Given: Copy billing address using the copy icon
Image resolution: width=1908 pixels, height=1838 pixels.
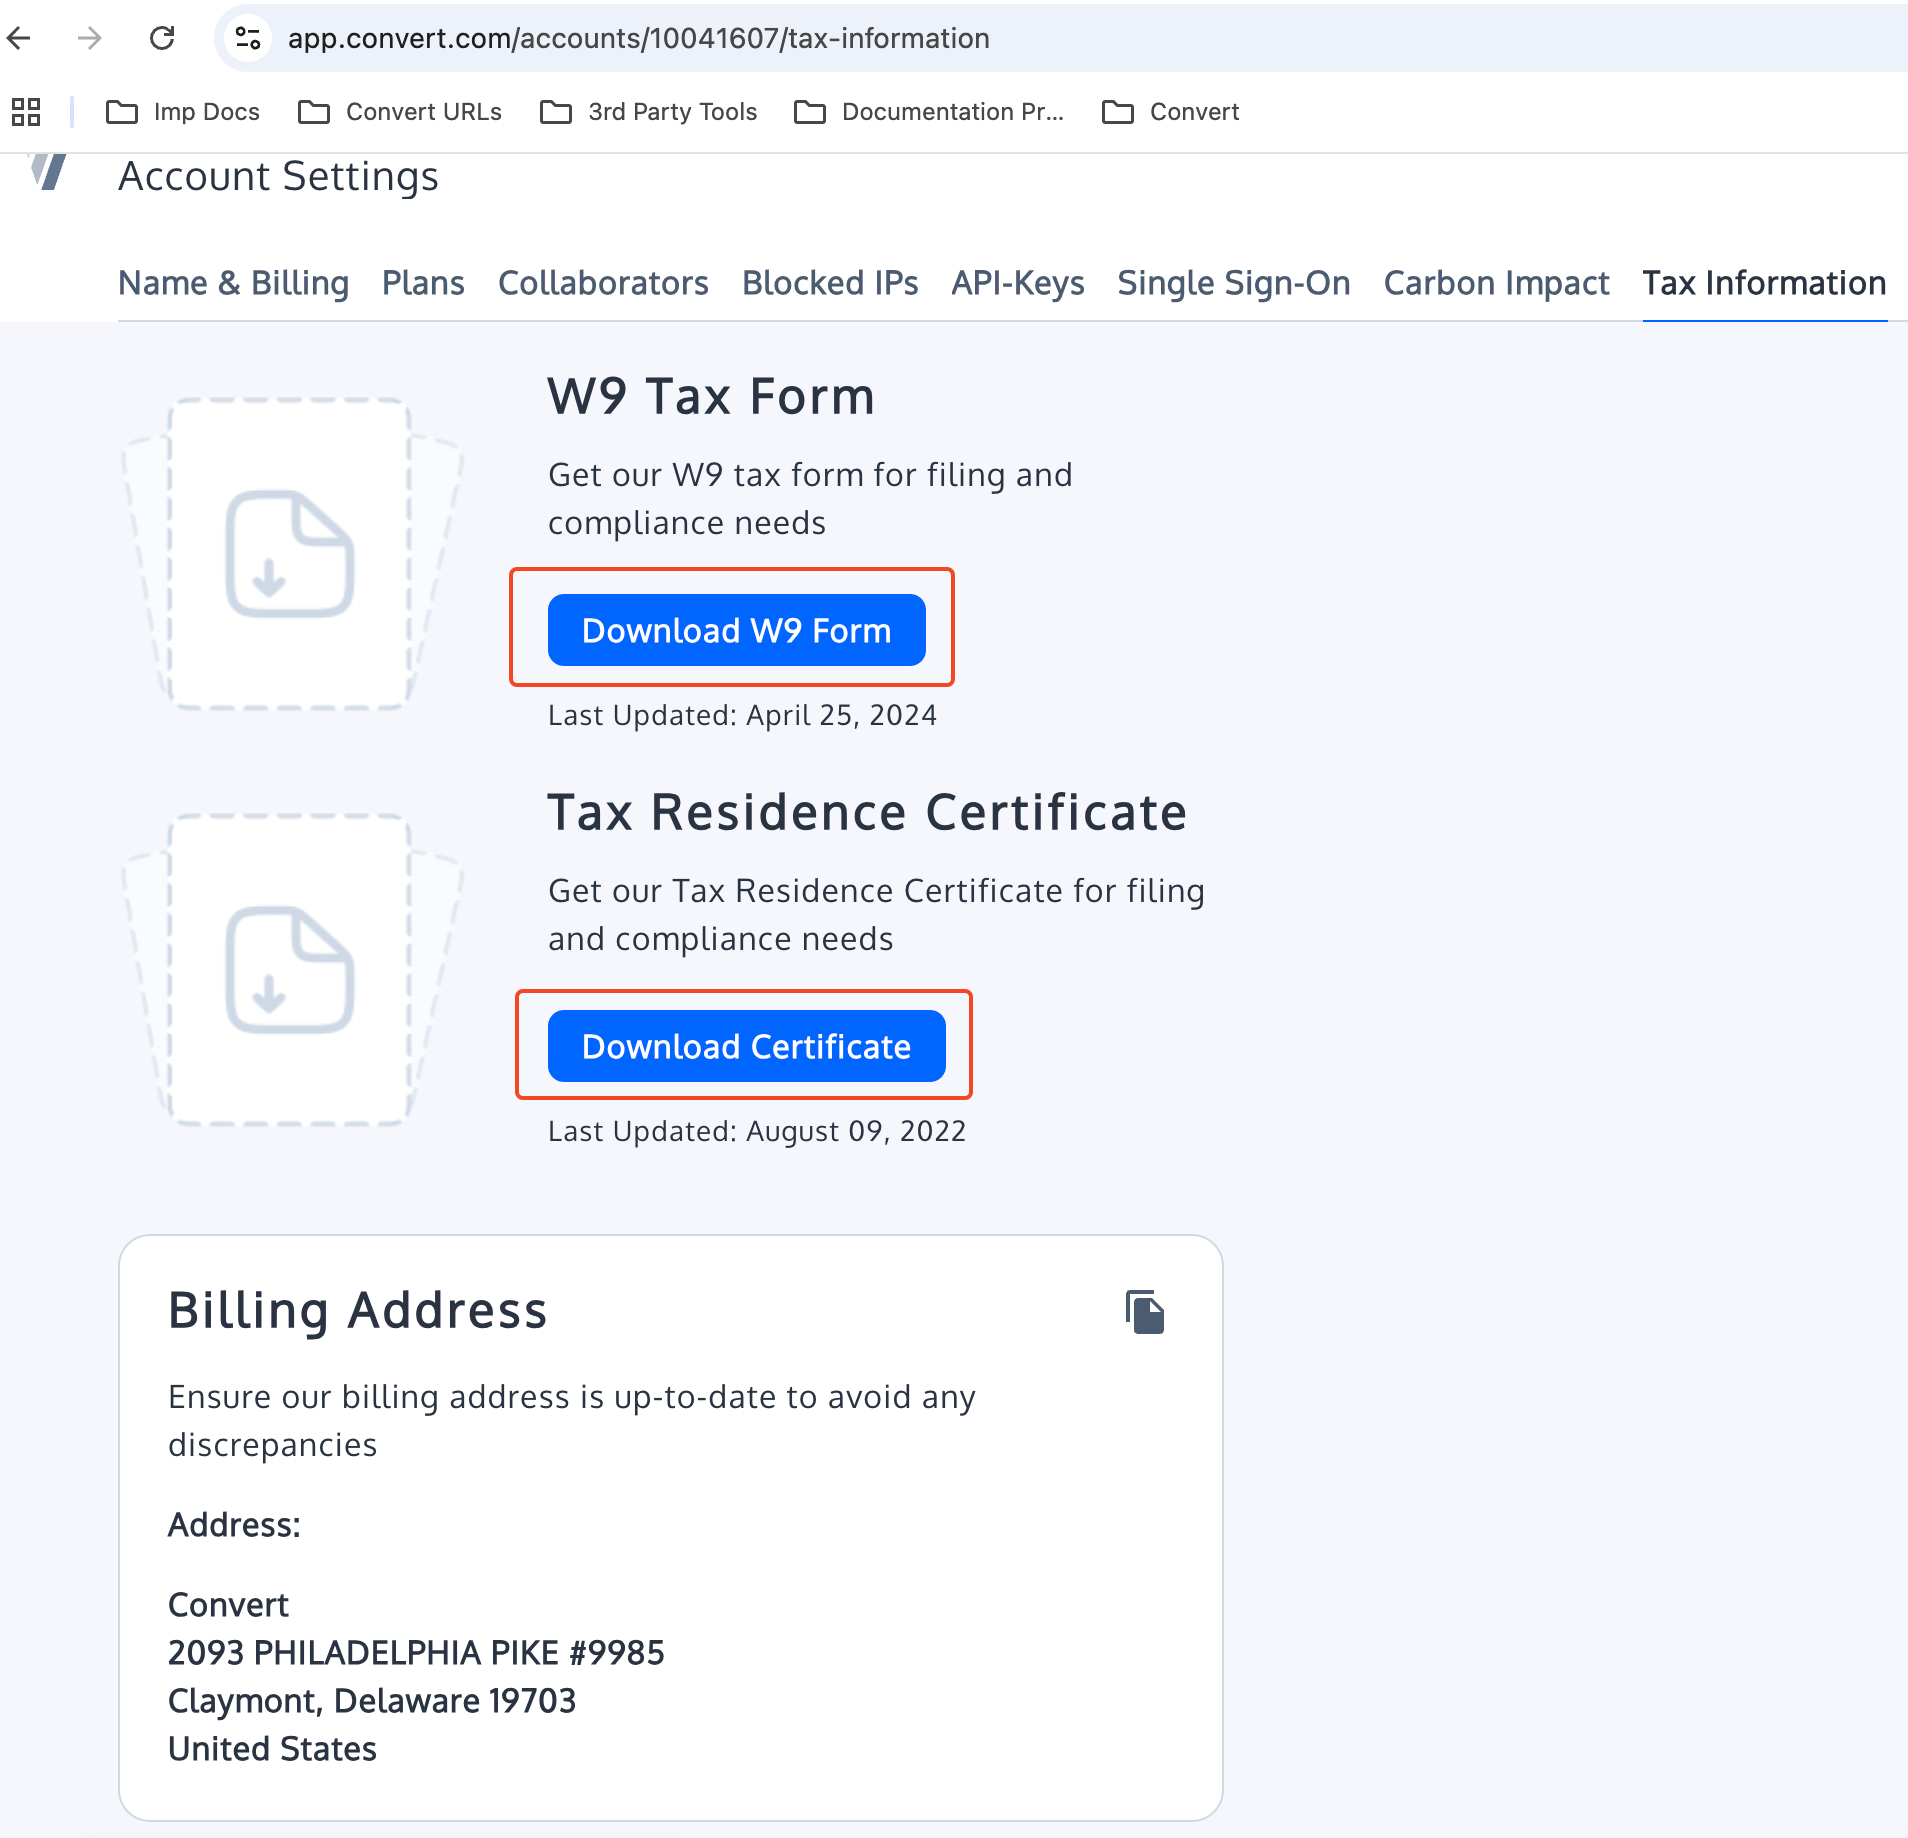Looking at the screenshot, I should pyautogui.click(x=1144, y=1312).
